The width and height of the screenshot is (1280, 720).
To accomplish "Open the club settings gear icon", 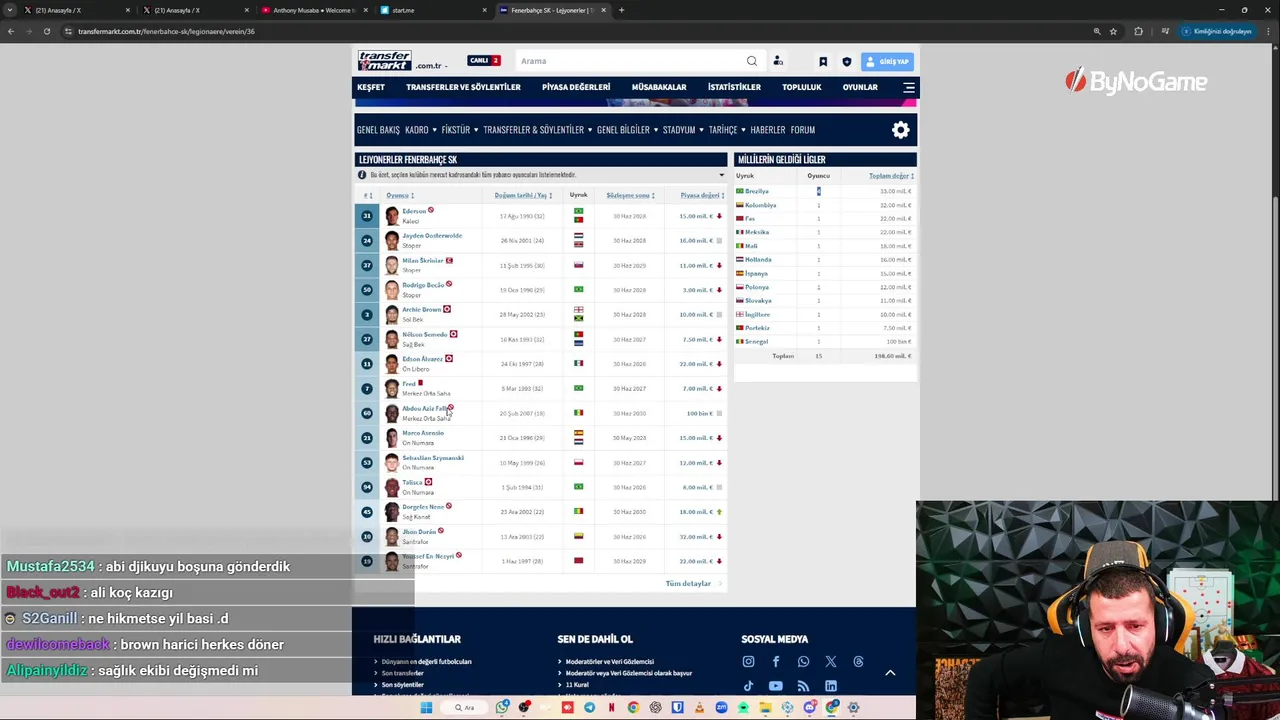I will (x=901, y=130).
